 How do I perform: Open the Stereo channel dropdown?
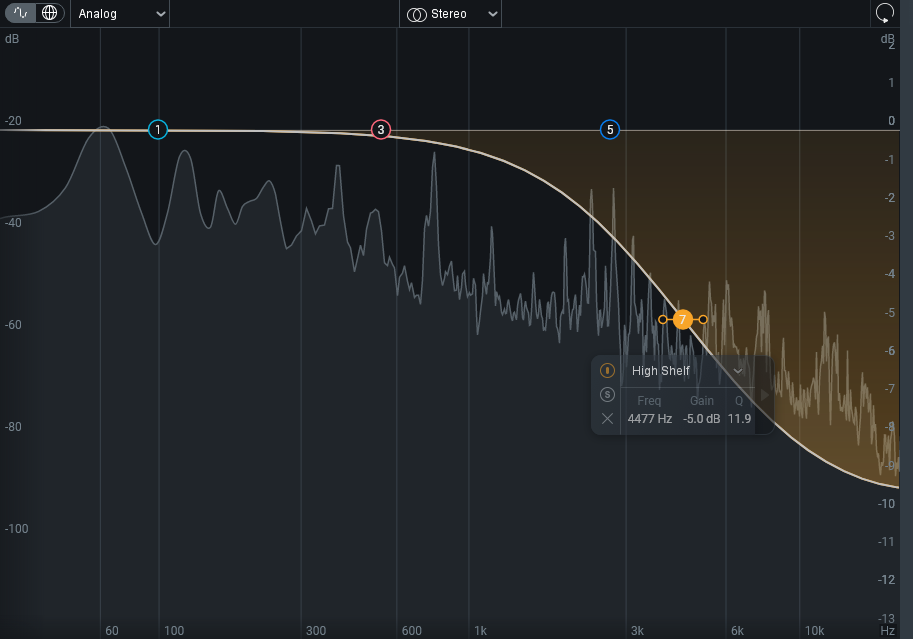click(x=450, y=14)
